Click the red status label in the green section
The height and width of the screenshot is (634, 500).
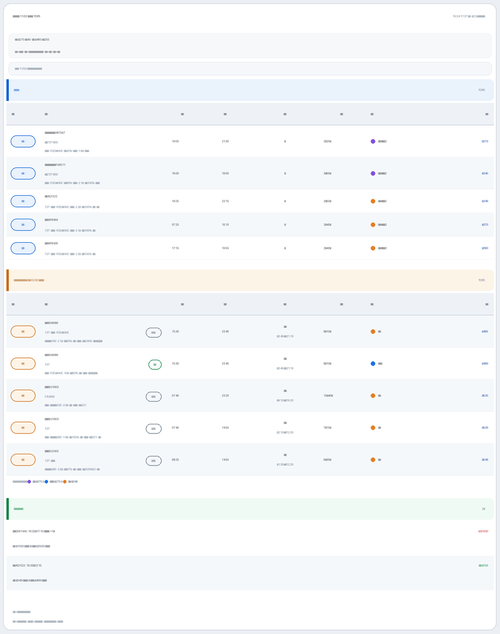pos(483,531)
